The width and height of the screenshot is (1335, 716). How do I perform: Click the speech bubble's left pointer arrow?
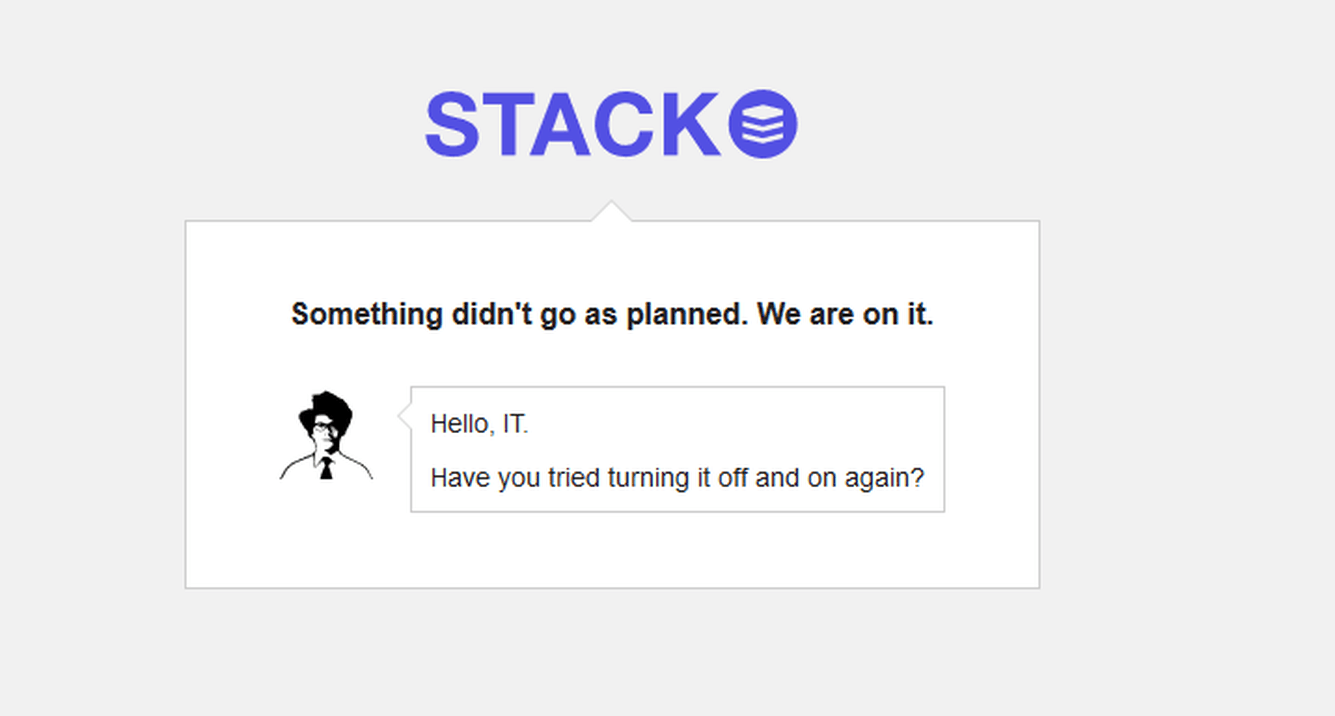click(x=404, y=414)
